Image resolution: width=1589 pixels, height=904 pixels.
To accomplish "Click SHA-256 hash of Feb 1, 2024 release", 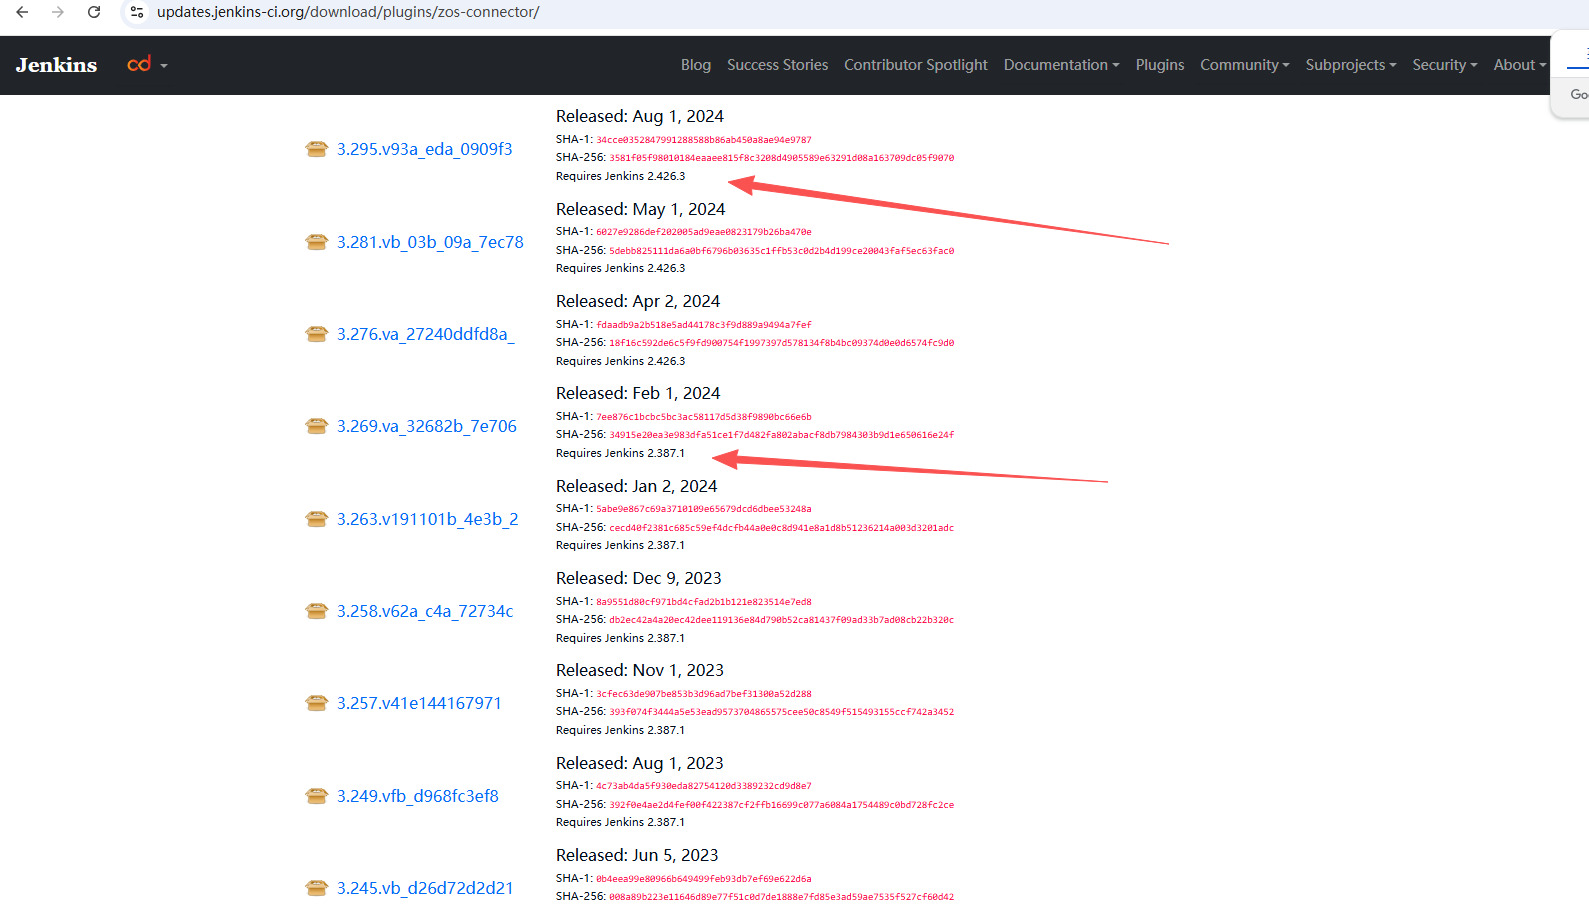I will coord(782,435).
